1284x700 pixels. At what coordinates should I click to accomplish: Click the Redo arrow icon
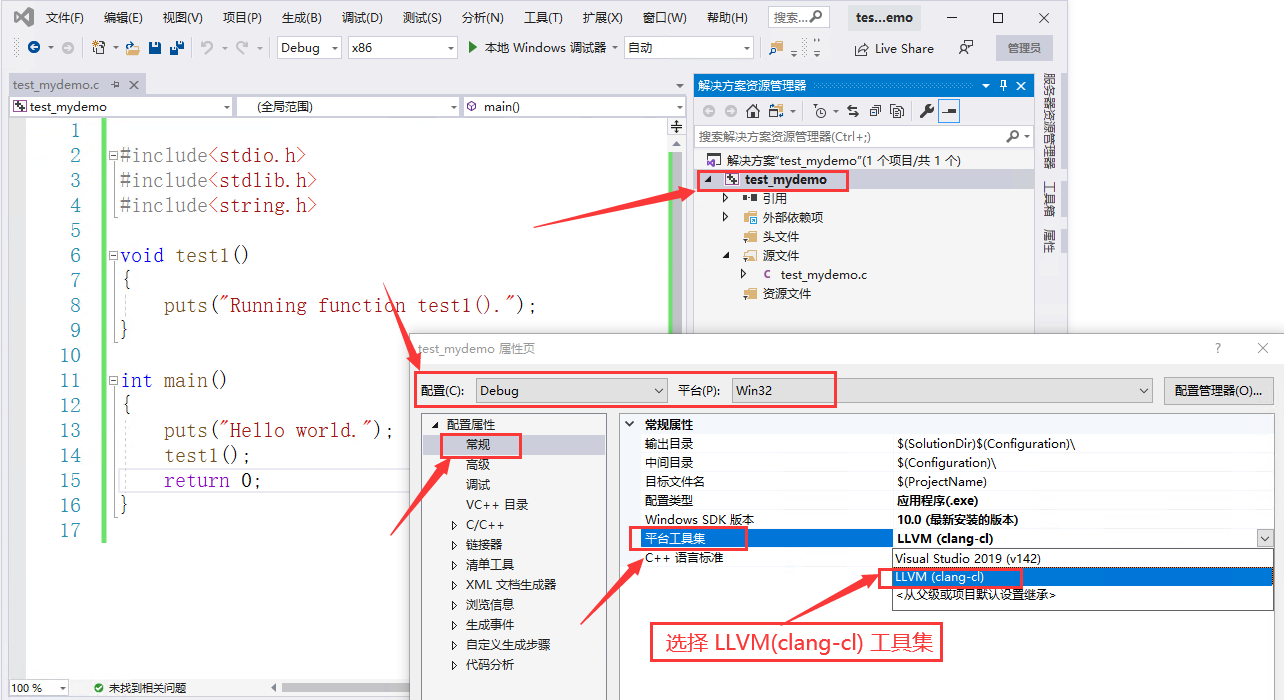tap(242, 48)
